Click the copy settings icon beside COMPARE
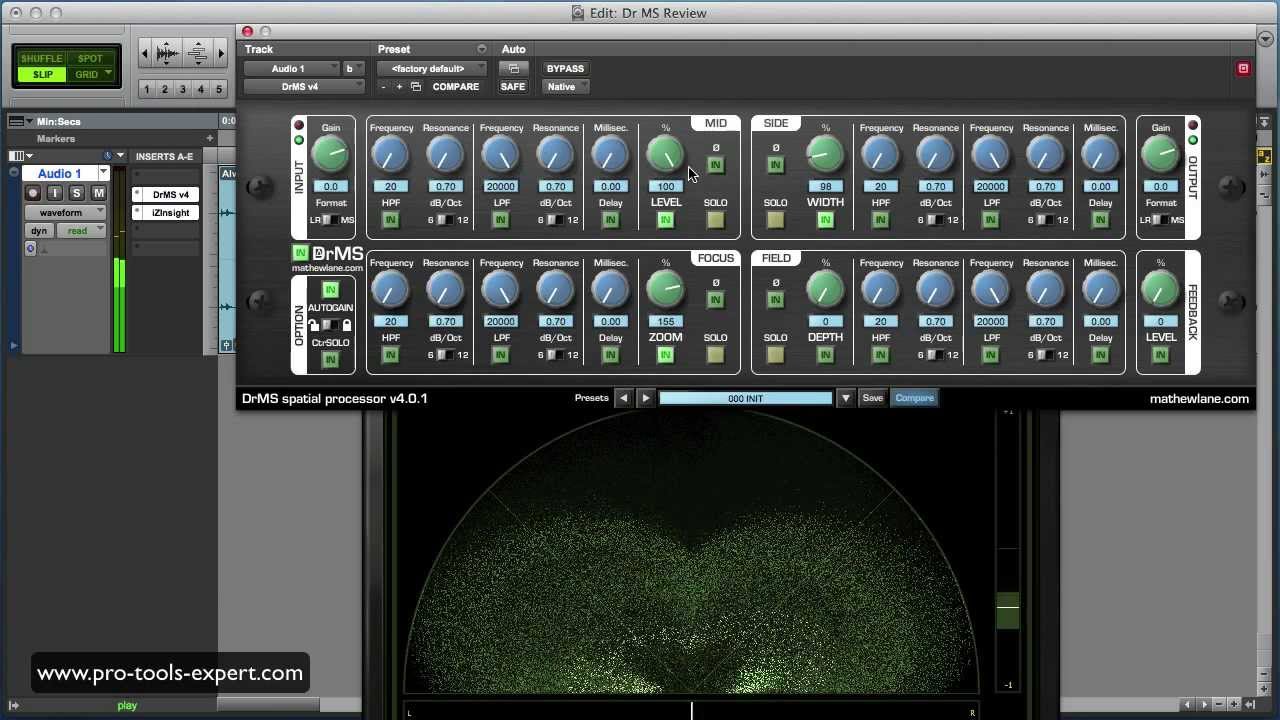Image resolution: width=1280 pixels, height=720 pixels. coord(416,87)
